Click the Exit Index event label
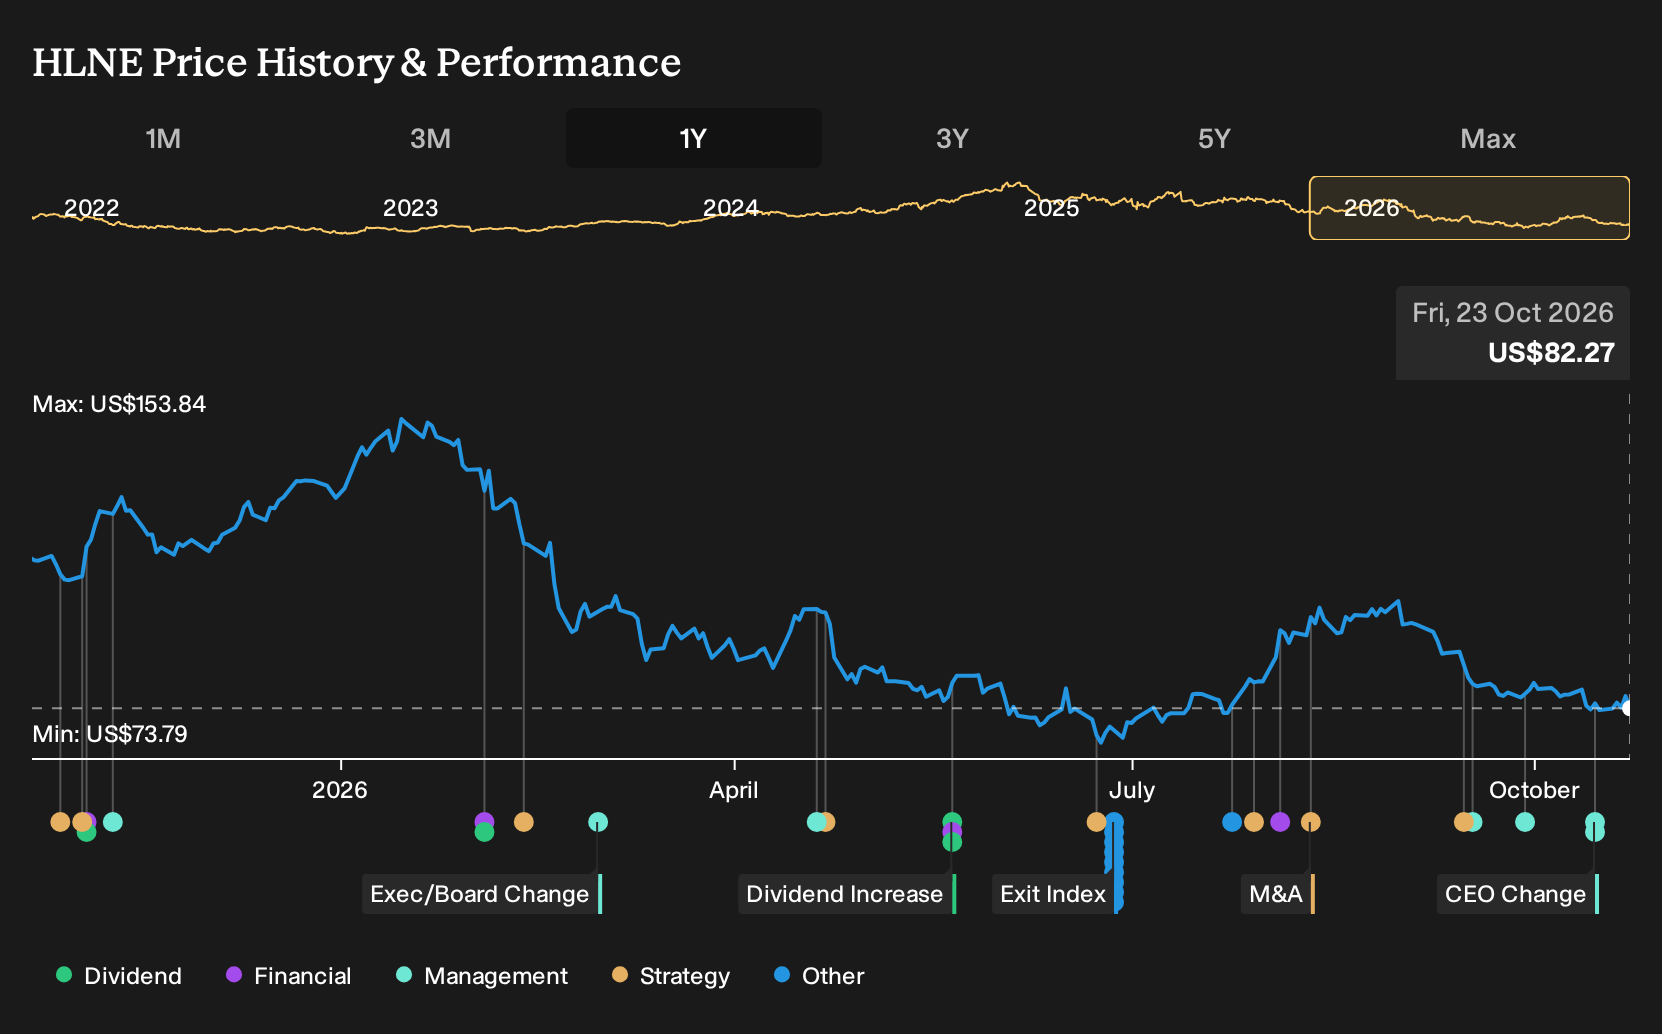This screenshot has width=1662, height=1034. point(1055,894)
